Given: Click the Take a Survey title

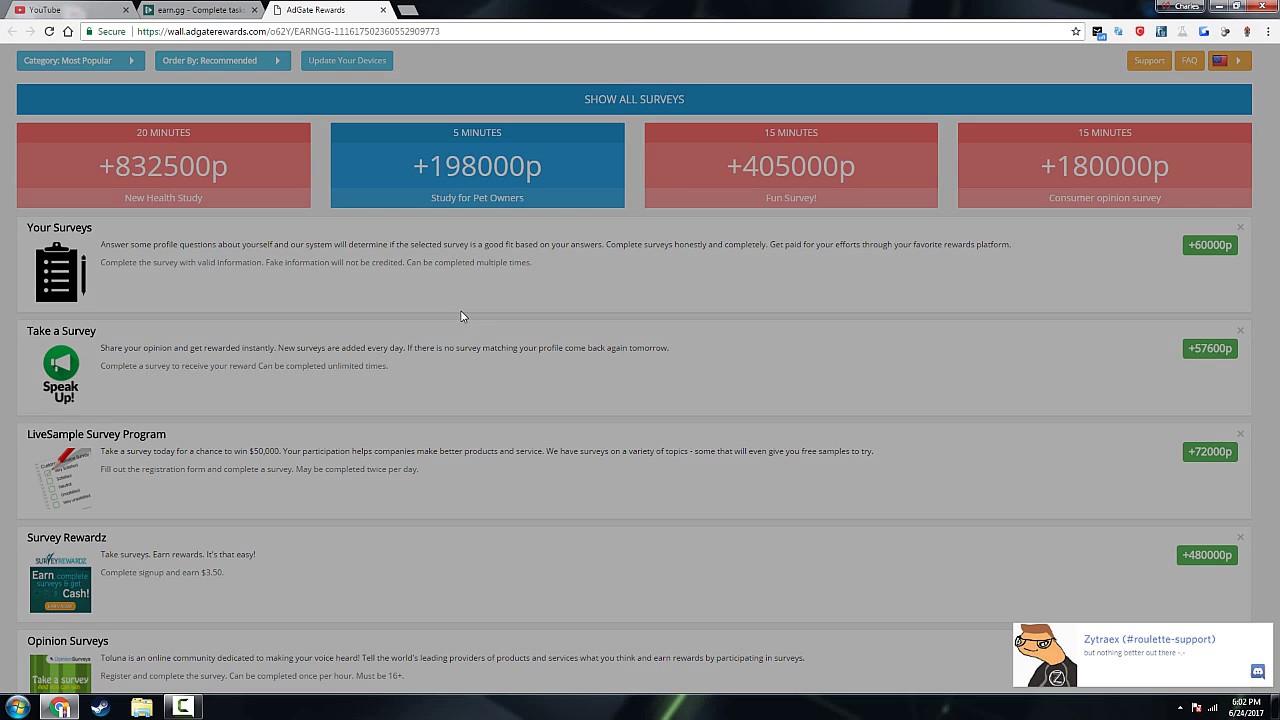Looking at the screenshot, I should [61, 330].
